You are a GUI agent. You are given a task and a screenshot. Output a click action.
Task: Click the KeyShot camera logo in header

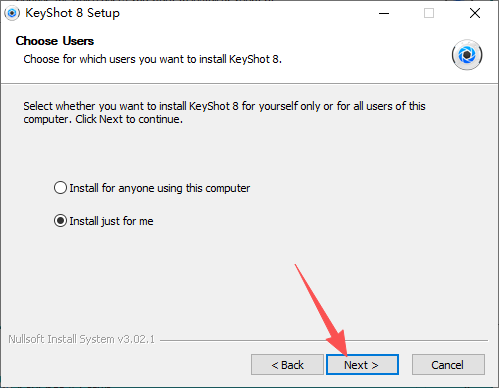[467, 55]
